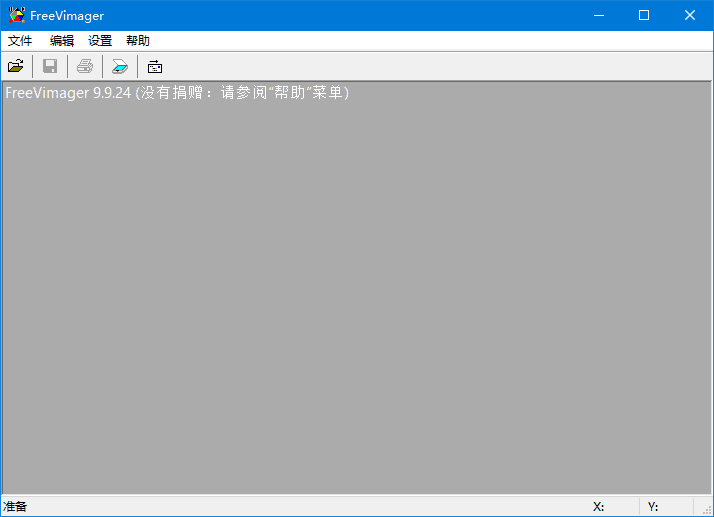Click the FreeVimager app icon in title bar
714x517 pixels.
coord(16,15)
